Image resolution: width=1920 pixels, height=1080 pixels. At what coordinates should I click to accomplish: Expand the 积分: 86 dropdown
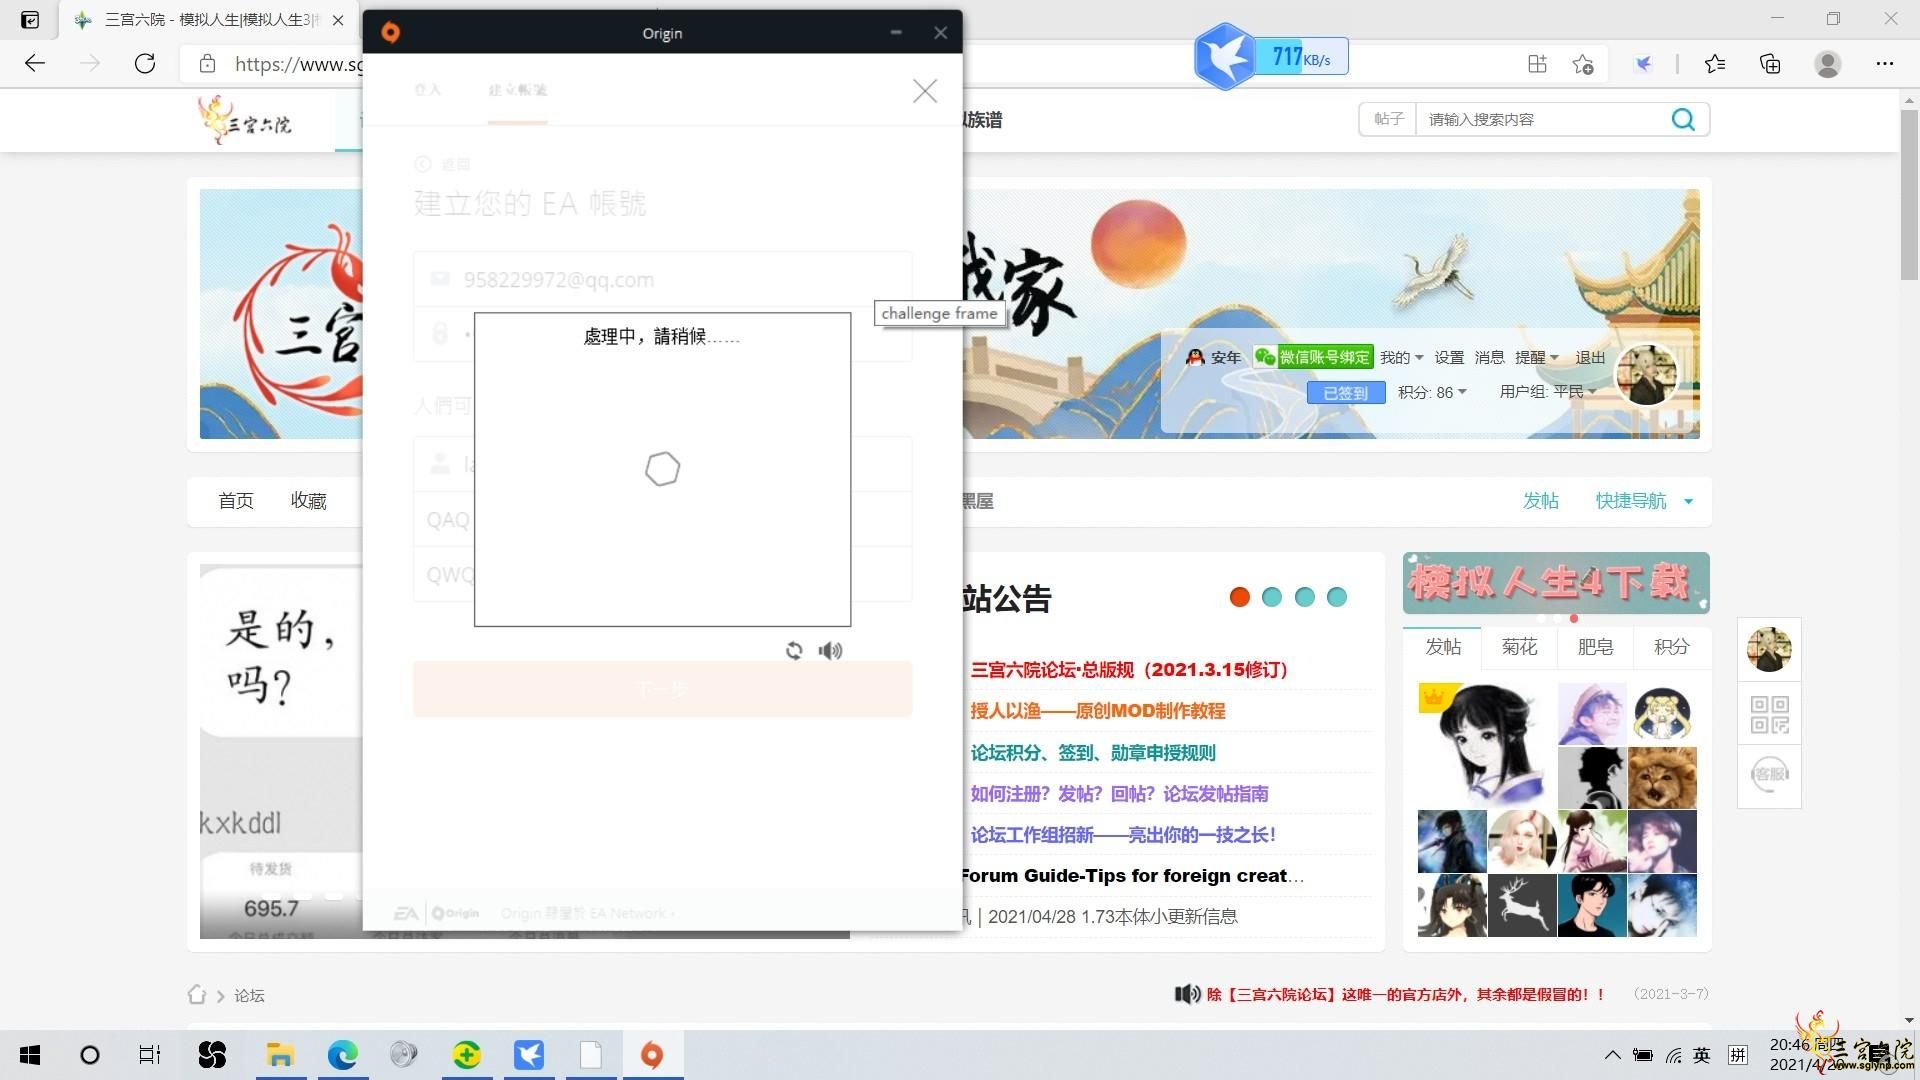pyautogui.click(x=1432, y=392)
